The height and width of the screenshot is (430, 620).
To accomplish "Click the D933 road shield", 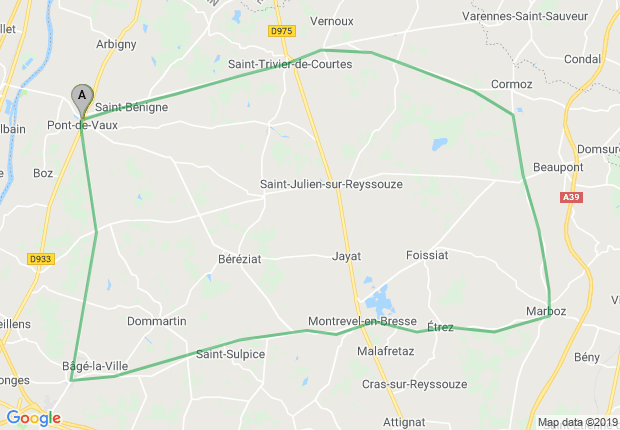I will (41, 259).
